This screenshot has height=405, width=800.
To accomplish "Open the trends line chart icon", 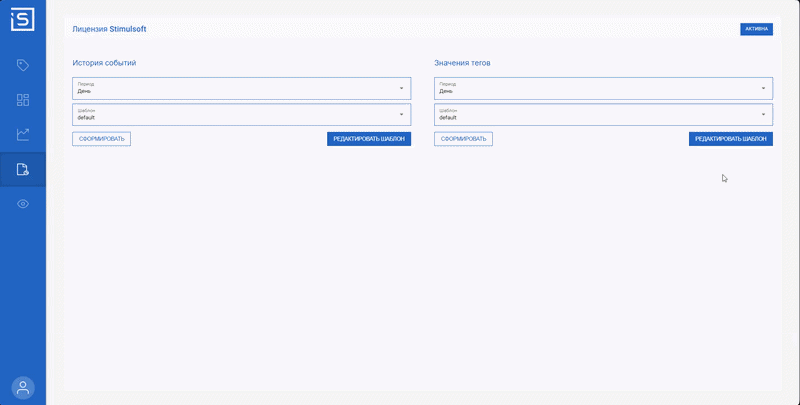I will tap(23, 134).
